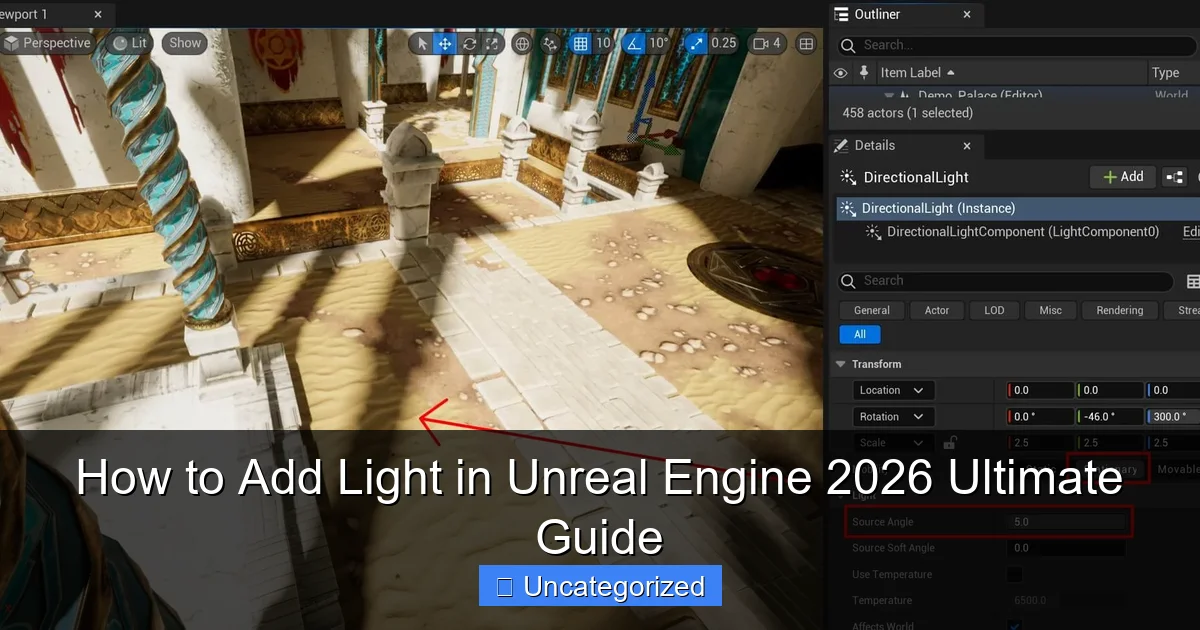Enable surface snapping in the viewport toolbar
The width and height of the screenshot is (1200, 630).
click(549, 44)
